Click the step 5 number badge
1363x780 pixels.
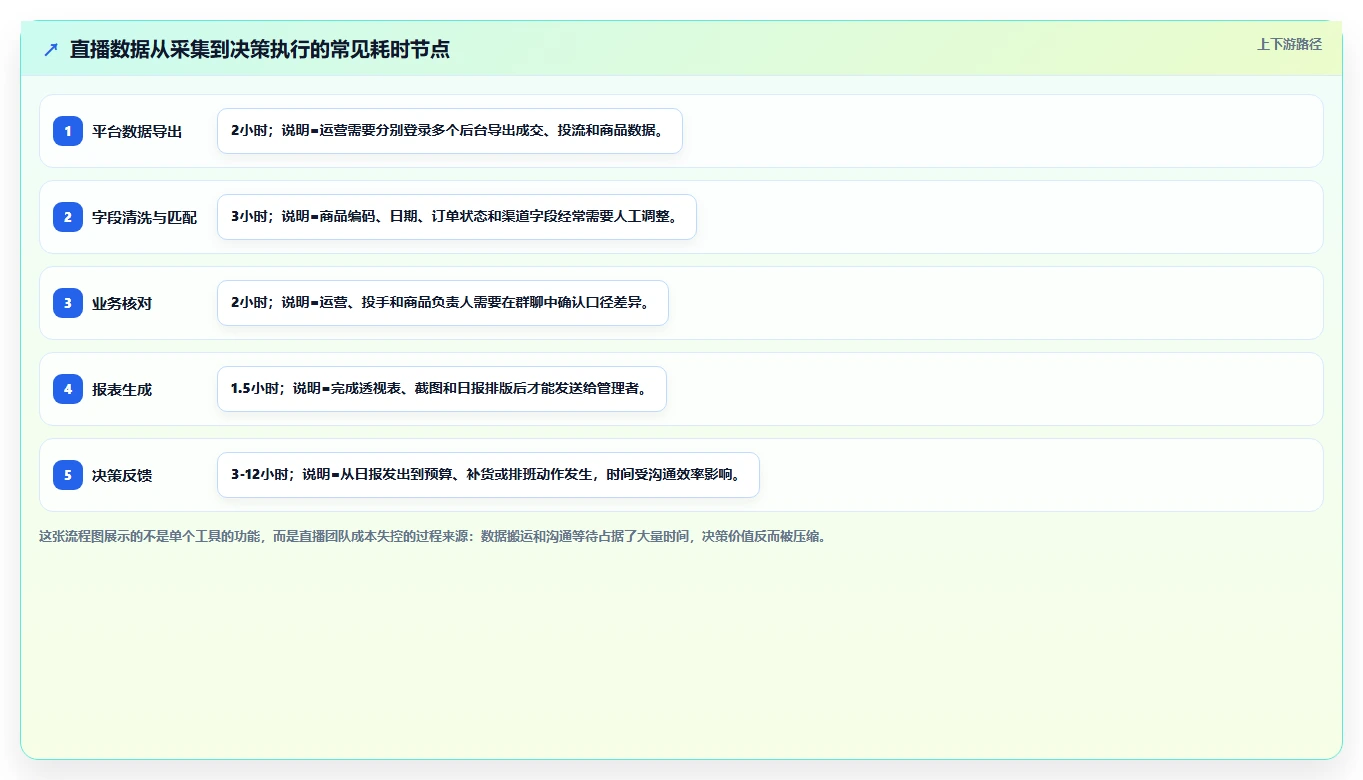tap(68, 475)
